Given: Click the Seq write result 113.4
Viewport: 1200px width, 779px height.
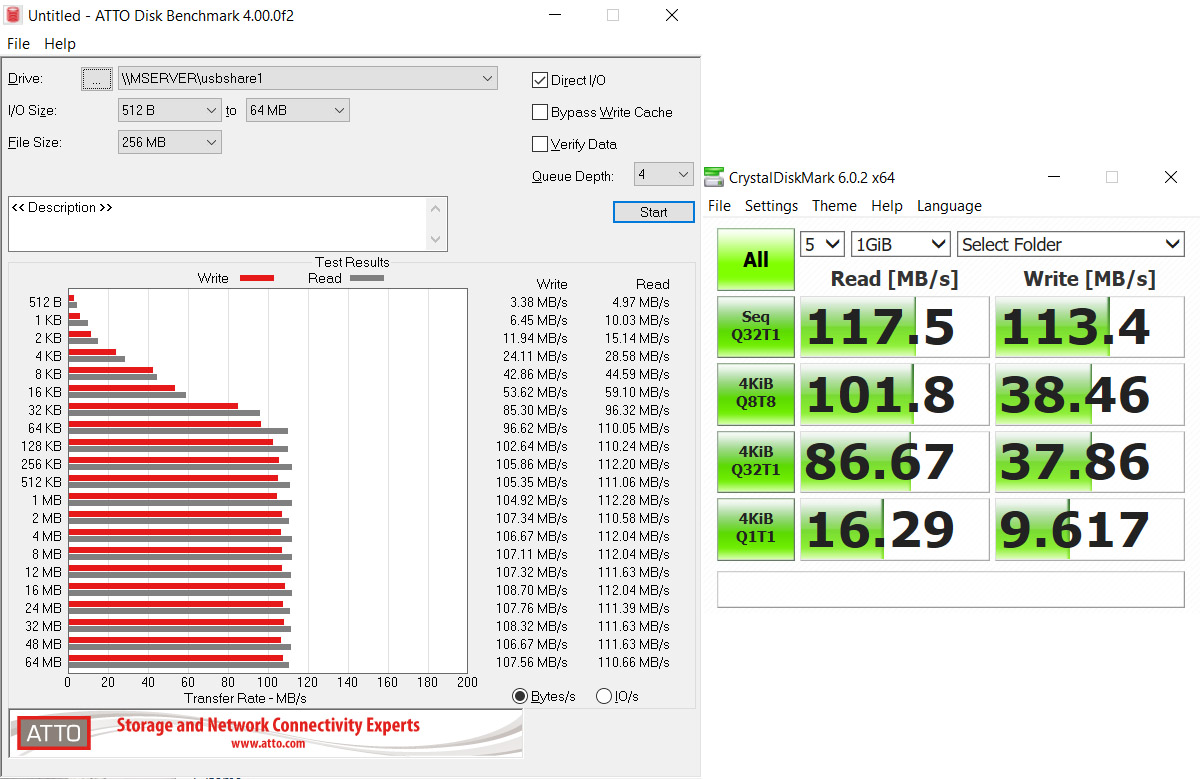Looking at the screenshot, I should (1090, 327).
